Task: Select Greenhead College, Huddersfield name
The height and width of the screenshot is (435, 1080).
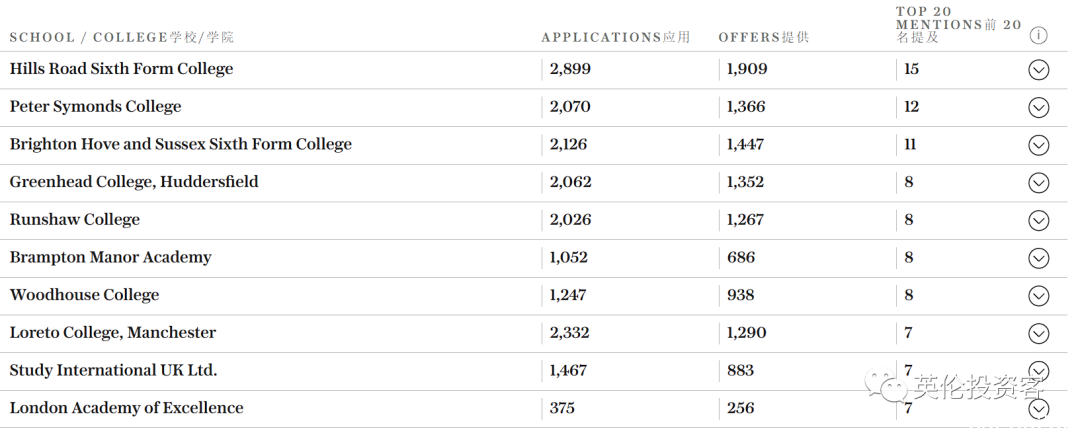Action: [134, 182]
